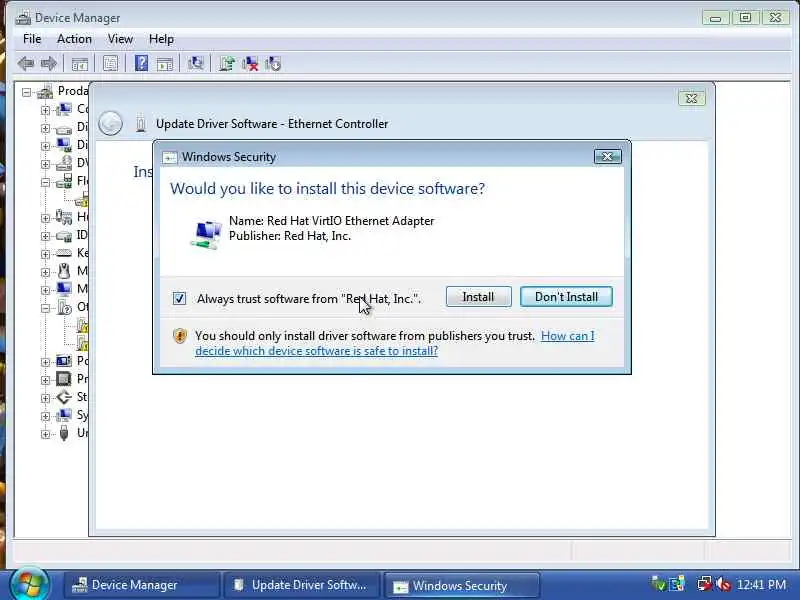Click the Forward arrow in Device Manager toolbar
The image size is (800, 600).
point(48,64)
